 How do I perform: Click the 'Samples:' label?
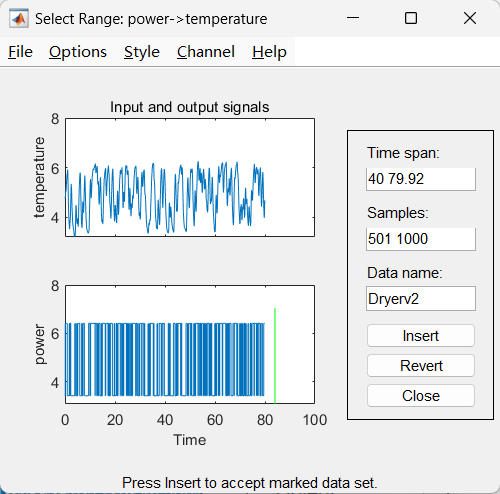point(398,213)
